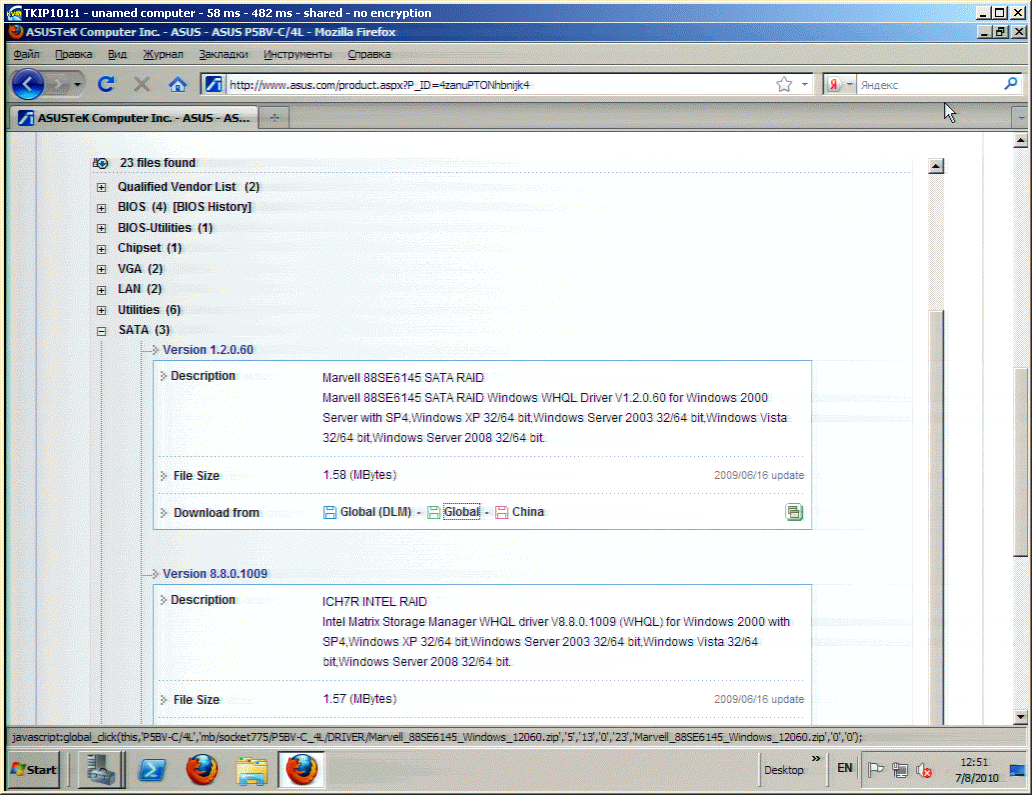Click the network tray icon

900,769
